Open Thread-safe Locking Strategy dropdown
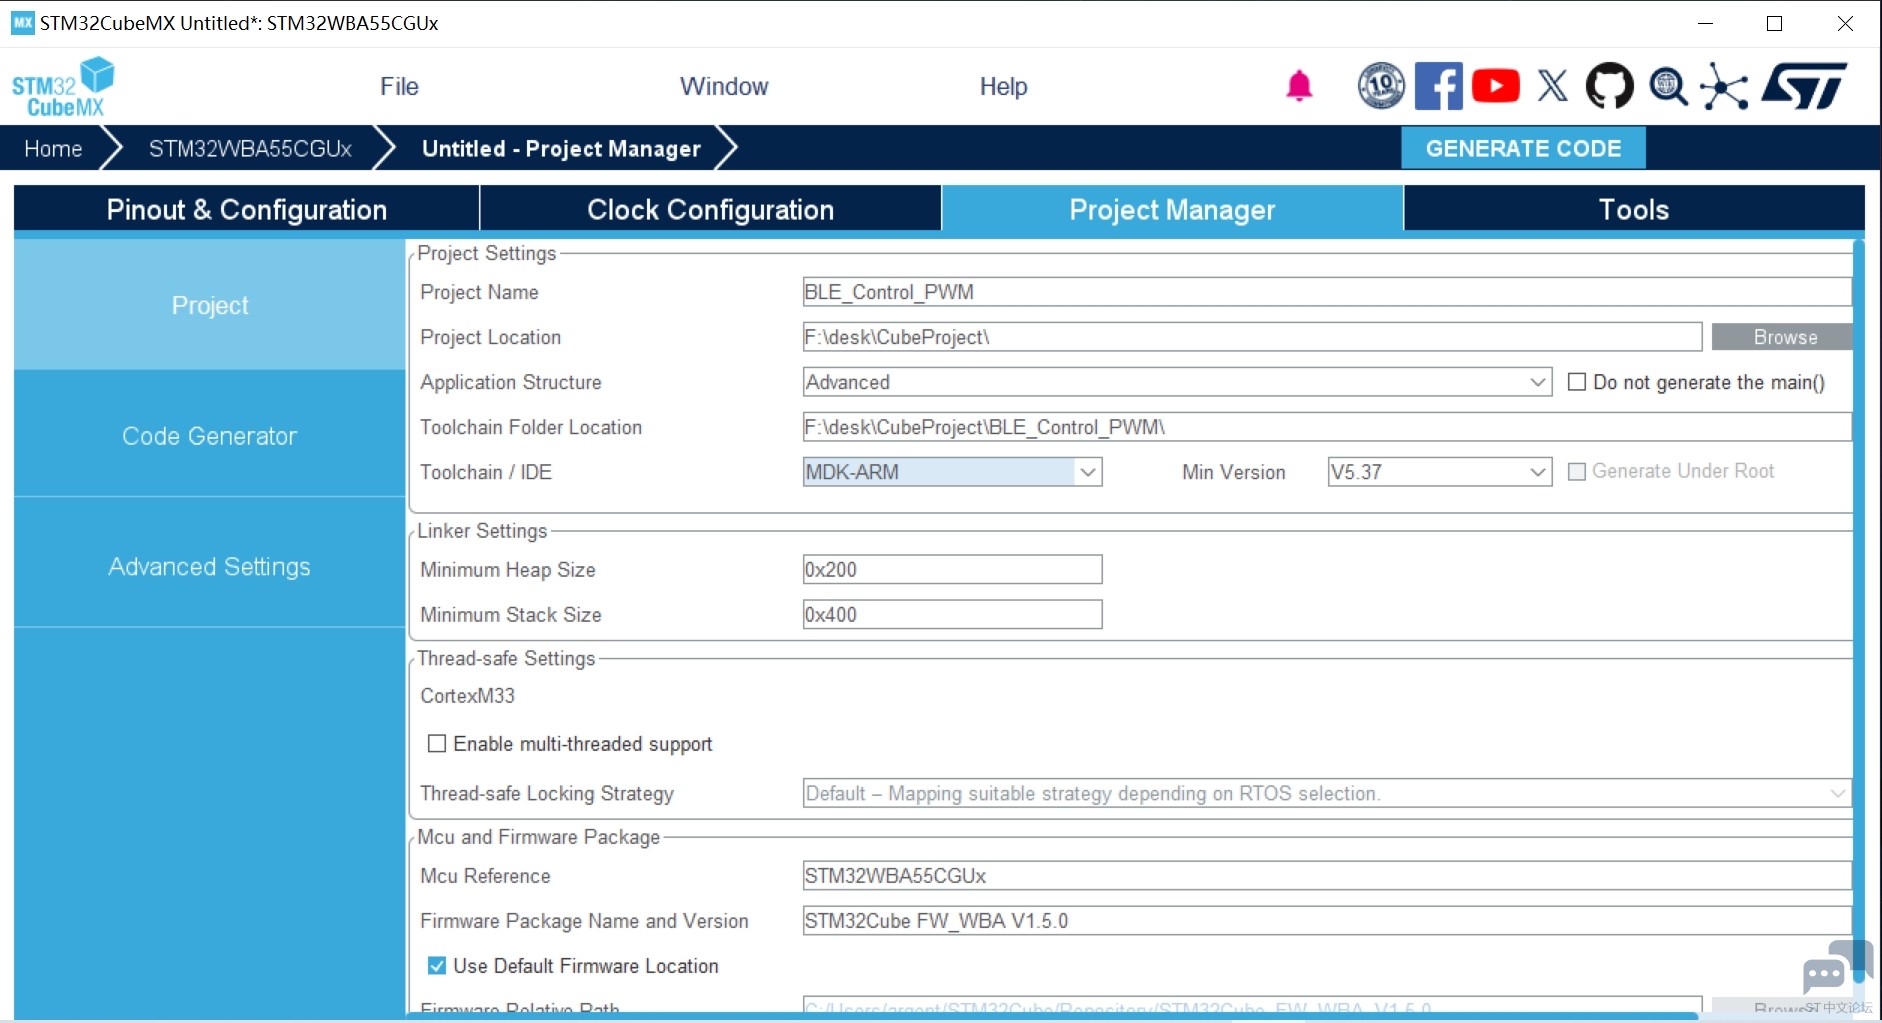This screenshot has width=1882, height=1023. pyautogui.click(x=1327, y=793)
